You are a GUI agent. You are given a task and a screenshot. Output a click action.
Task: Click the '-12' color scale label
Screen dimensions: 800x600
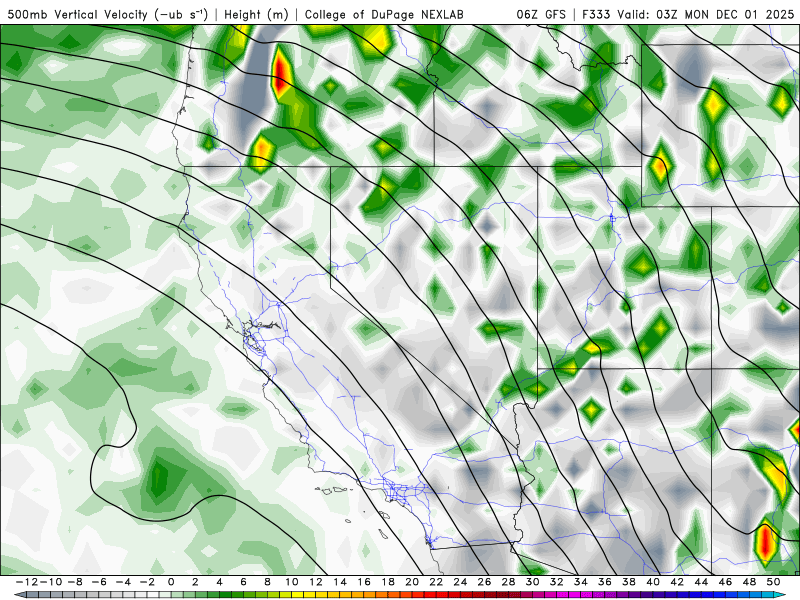pos(26,582)
